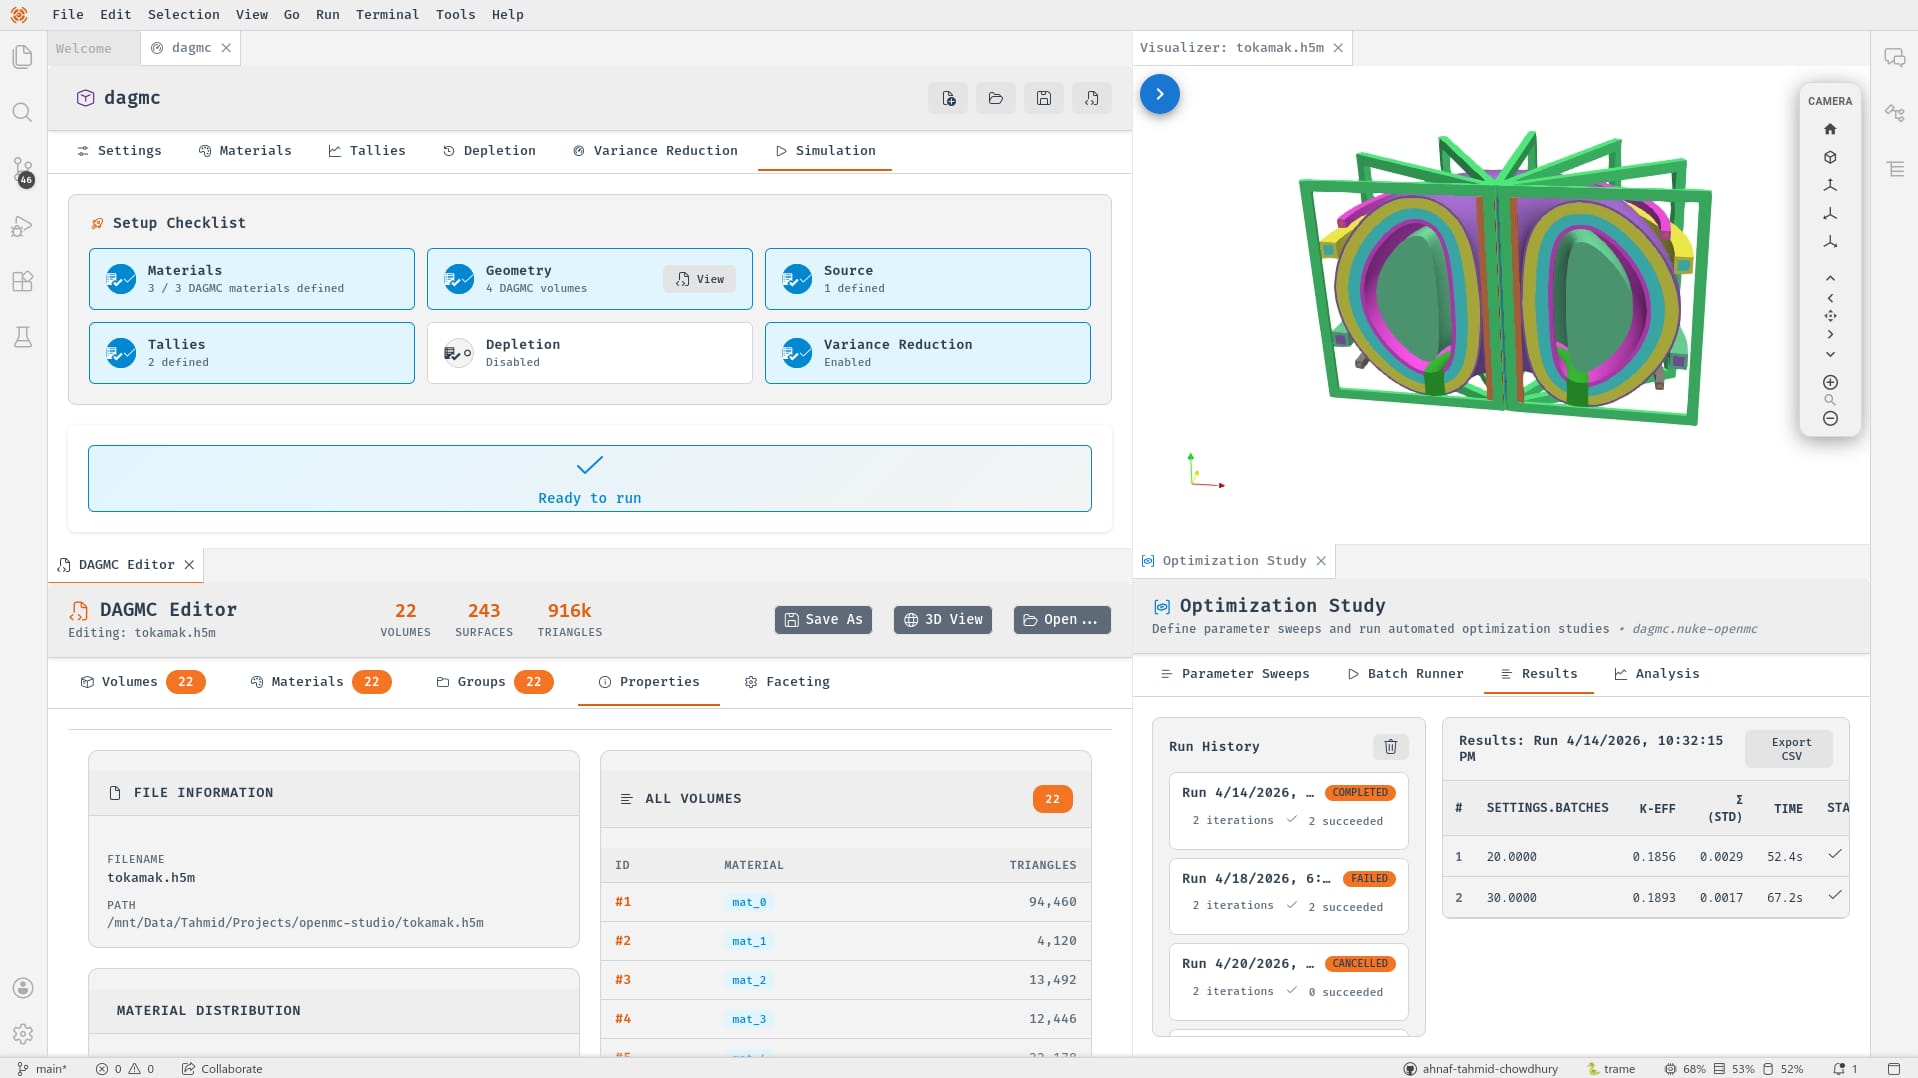Select the COMPLETED run 4/14/2026 entry
This screenshot has width=1918, height=1078.
[1288, 810]
